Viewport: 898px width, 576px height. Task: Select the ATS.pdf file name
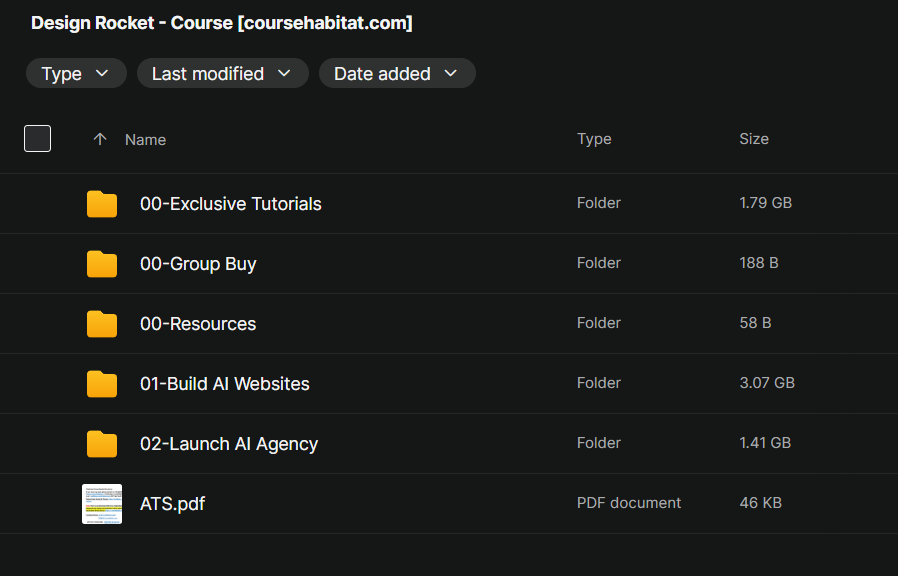tap(172, 504)
